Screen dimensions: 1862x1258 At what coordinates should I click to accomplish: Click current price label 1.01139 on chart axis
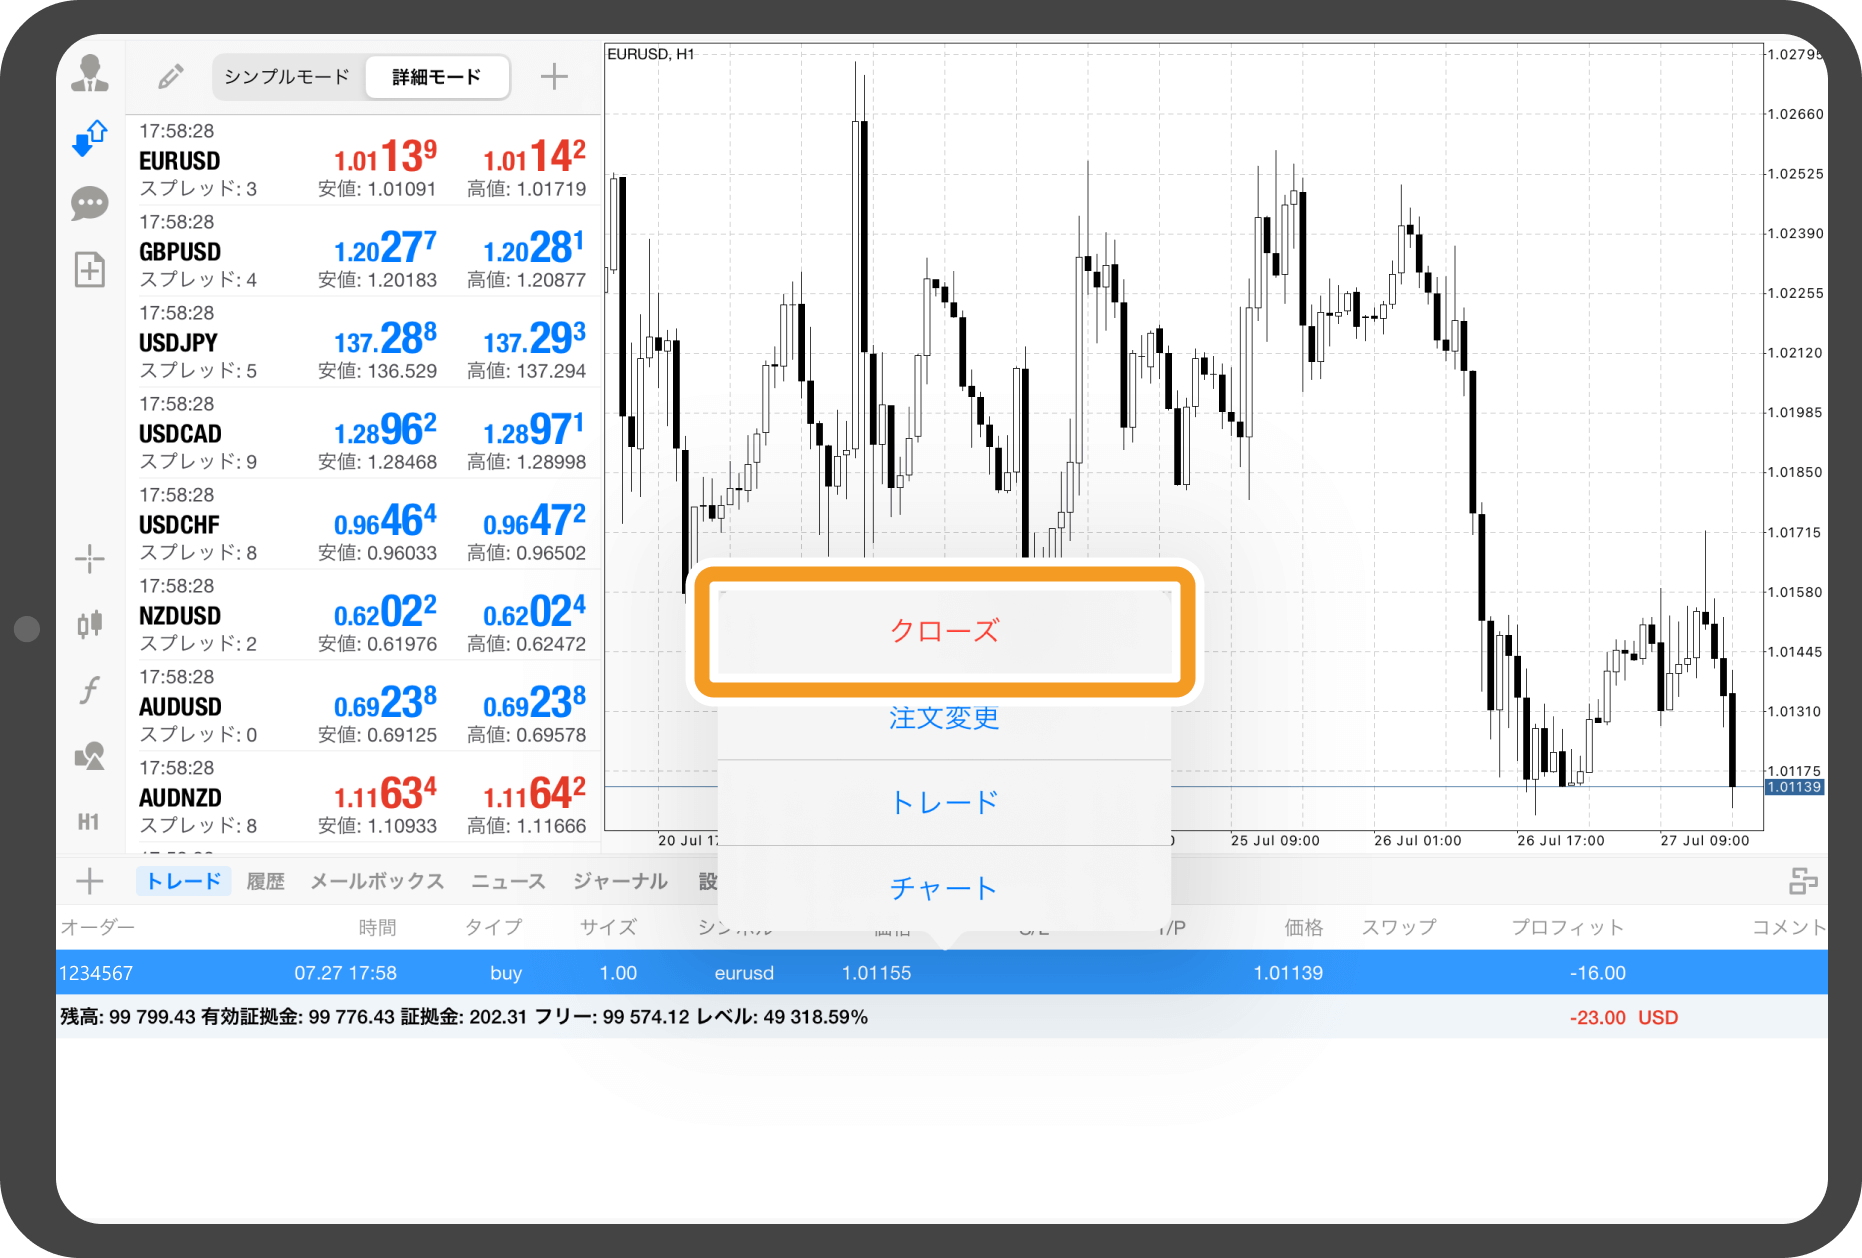coord(1794,787)
